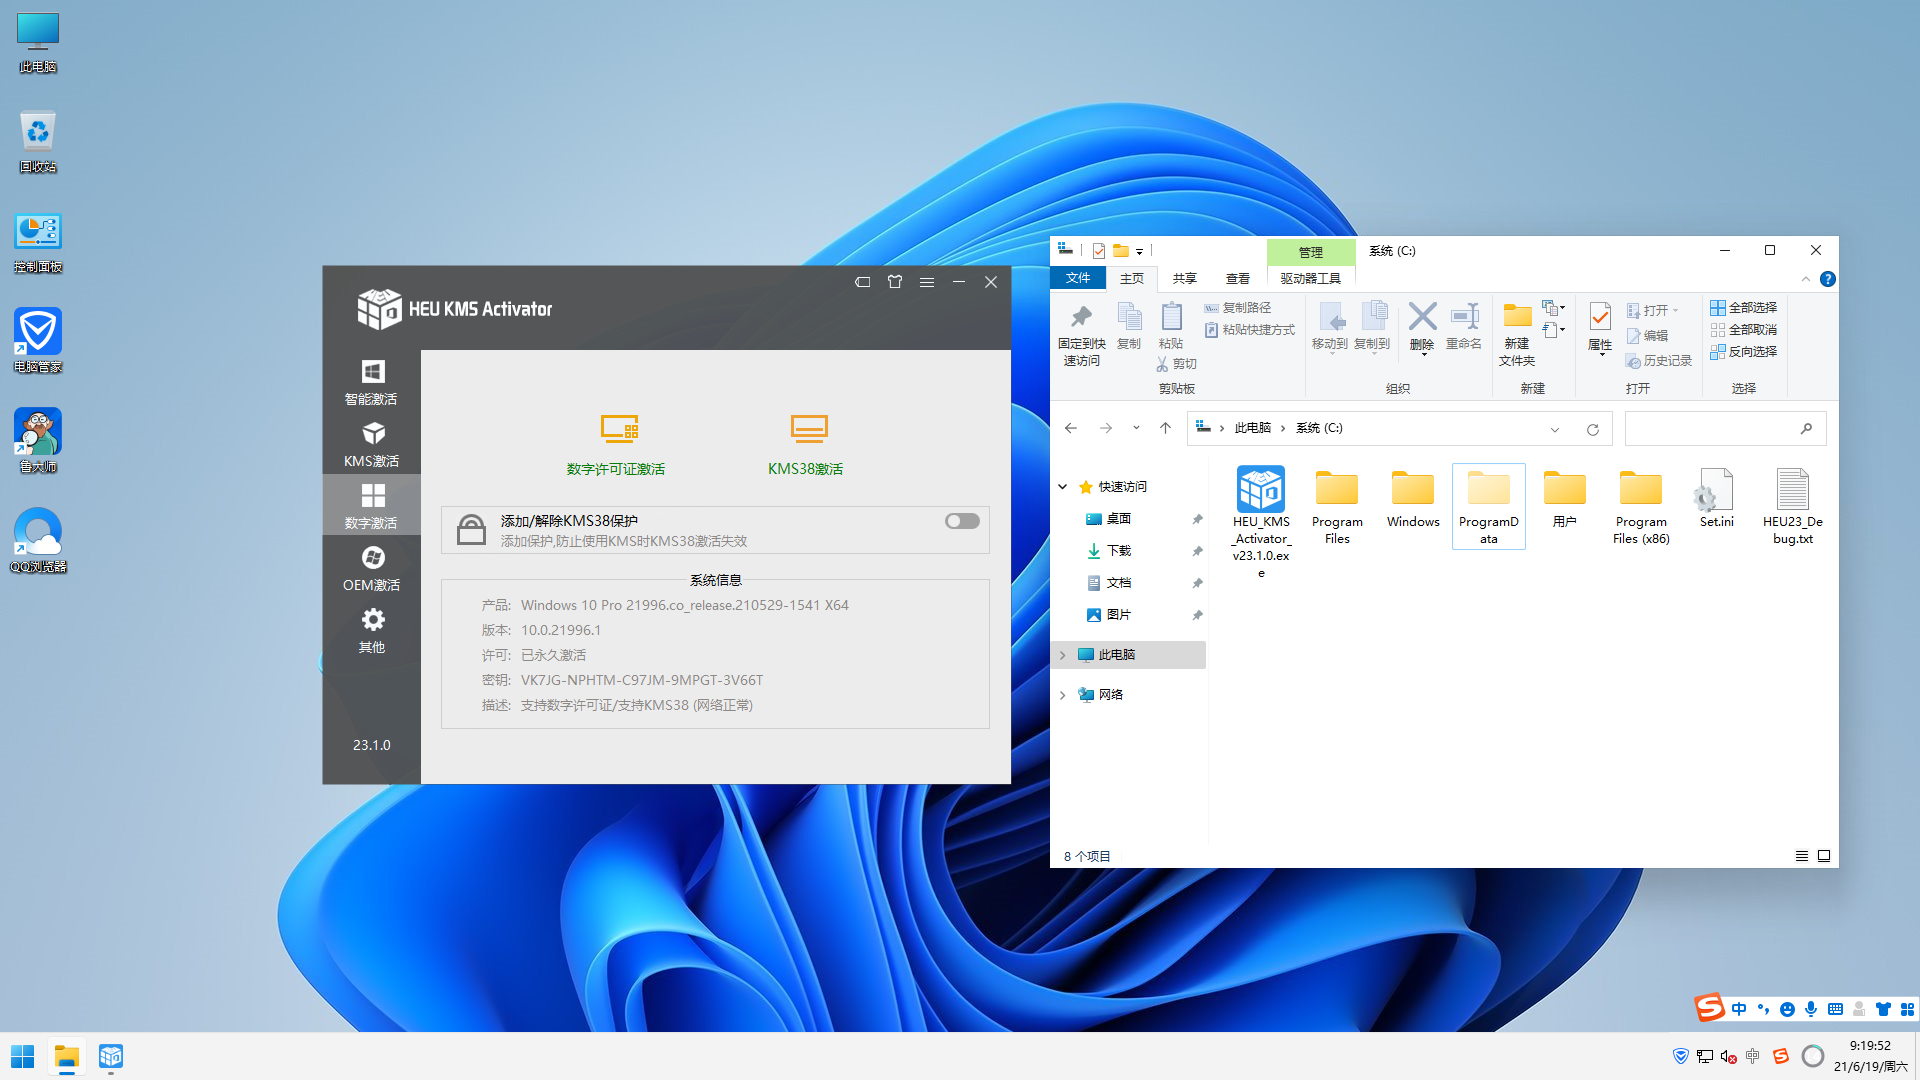Viewport: 1920px width, 1080px height.
Task: Open the address bar history dropdown arrow
Action: click(1555, 429)
